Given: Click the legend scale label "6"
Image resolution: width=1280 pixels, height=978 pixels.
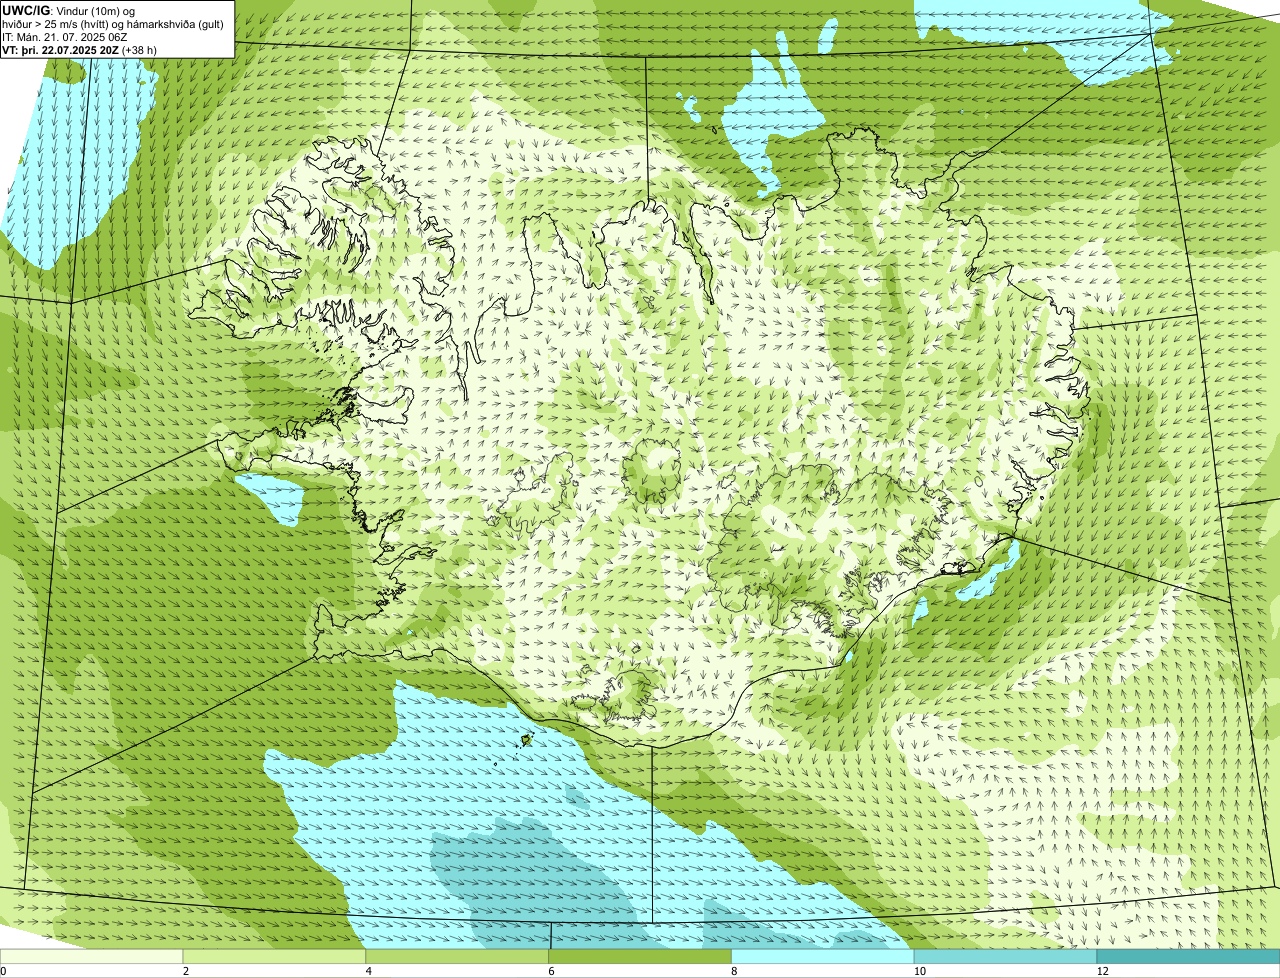Looking at the screenshot, I should [551, 971].
